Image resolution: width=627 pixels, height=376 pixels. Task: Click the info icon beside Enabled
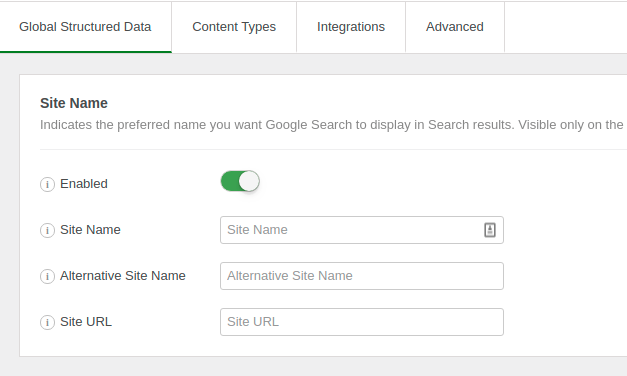47,184
